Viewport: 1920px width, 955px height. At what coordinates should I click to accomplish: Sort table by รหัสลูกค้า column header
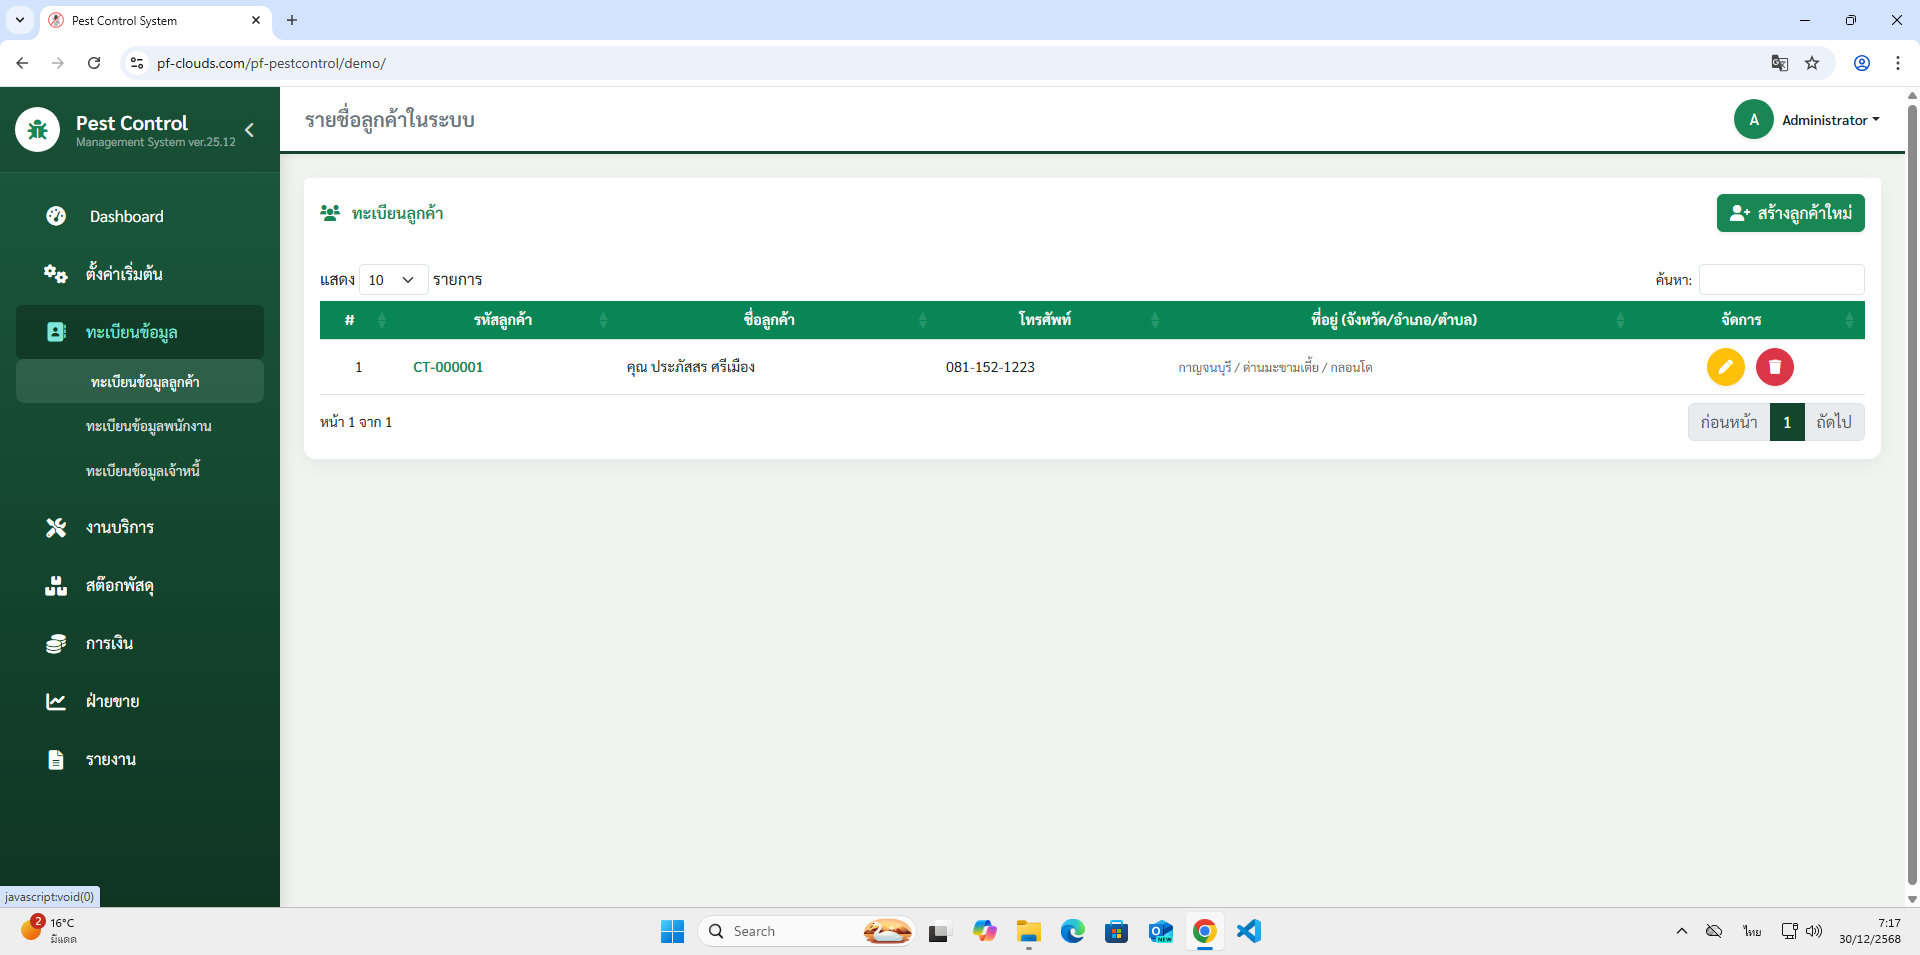[x=503, y=320]
